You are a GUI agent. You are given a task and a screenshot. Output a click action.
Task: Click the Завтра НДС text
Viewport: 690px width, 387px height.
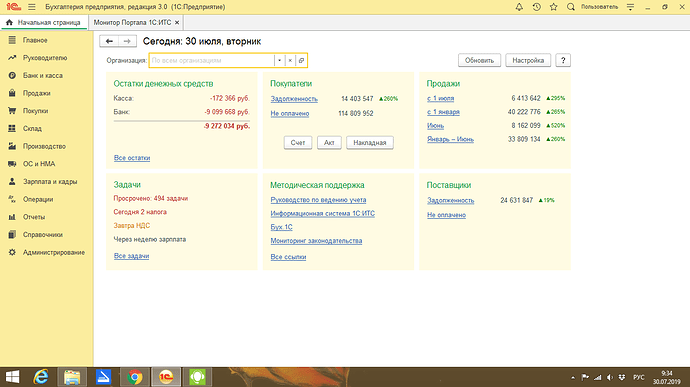132,226
